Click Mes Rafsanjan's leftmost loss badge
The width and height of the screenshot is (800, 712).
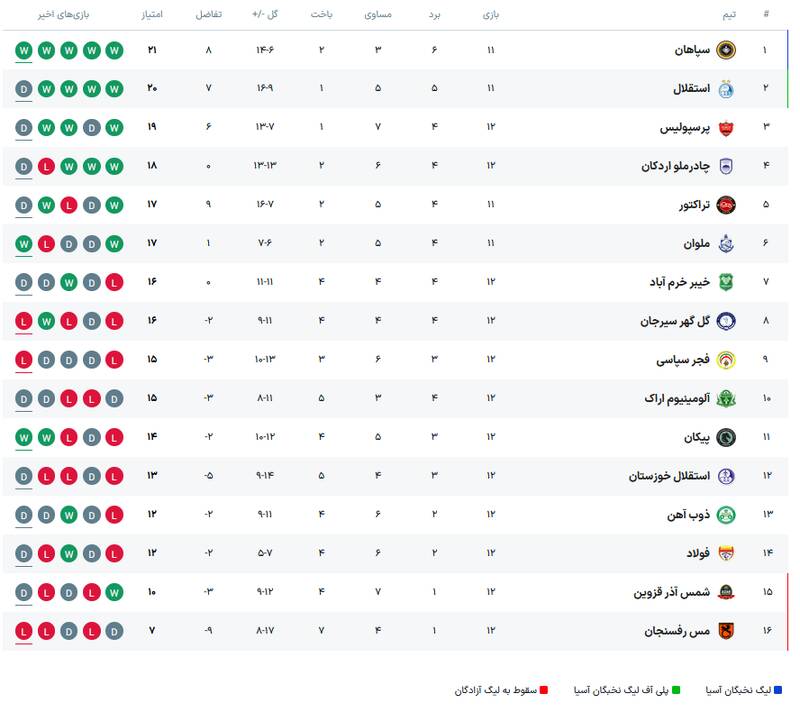23,631
